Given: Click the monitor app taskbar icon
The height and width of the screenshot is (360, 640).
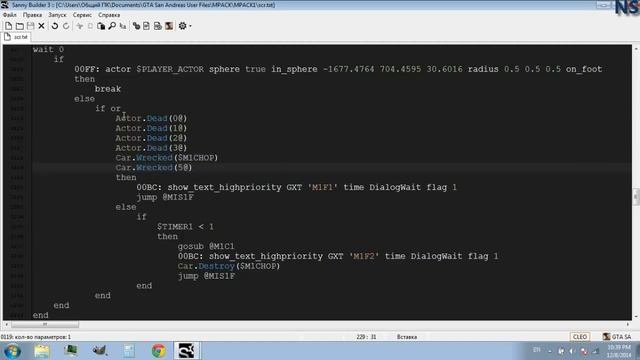Looking at the screenshot, I should 71,351.
